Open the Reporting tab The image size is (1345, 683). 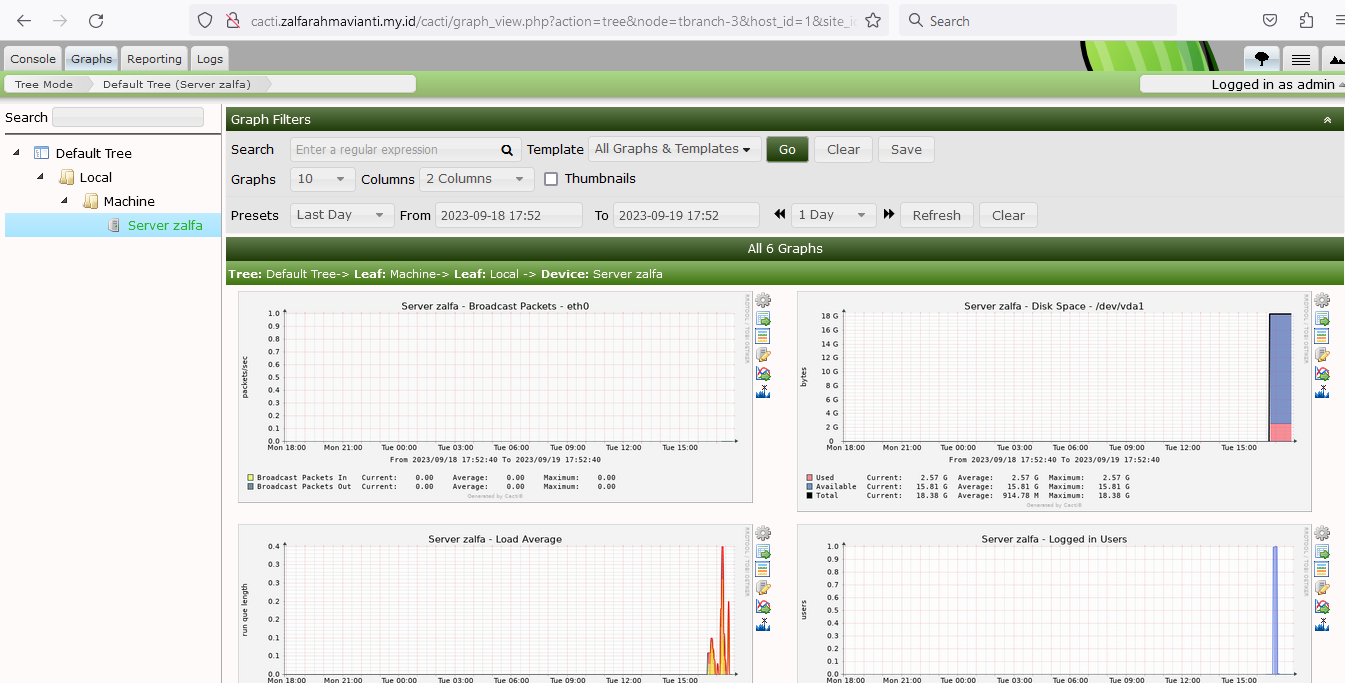pos(154,59)
